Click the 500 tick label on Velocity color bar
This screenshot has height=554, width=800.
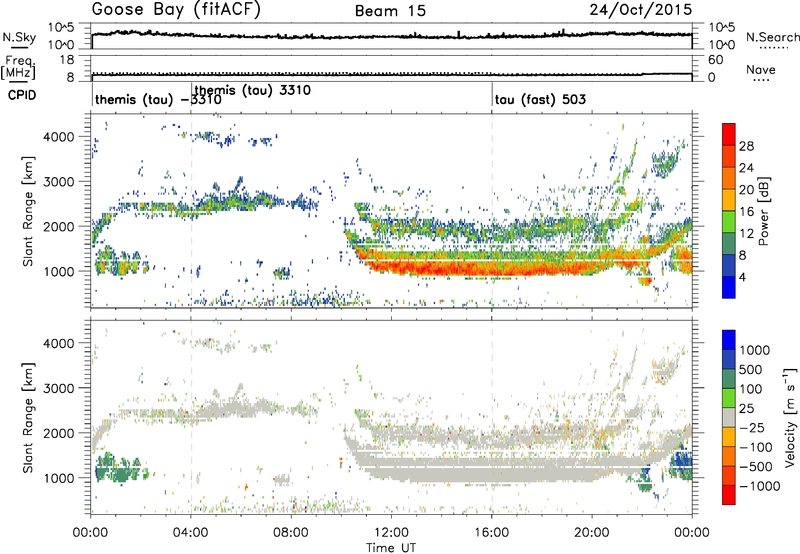(x=750, y=370)
